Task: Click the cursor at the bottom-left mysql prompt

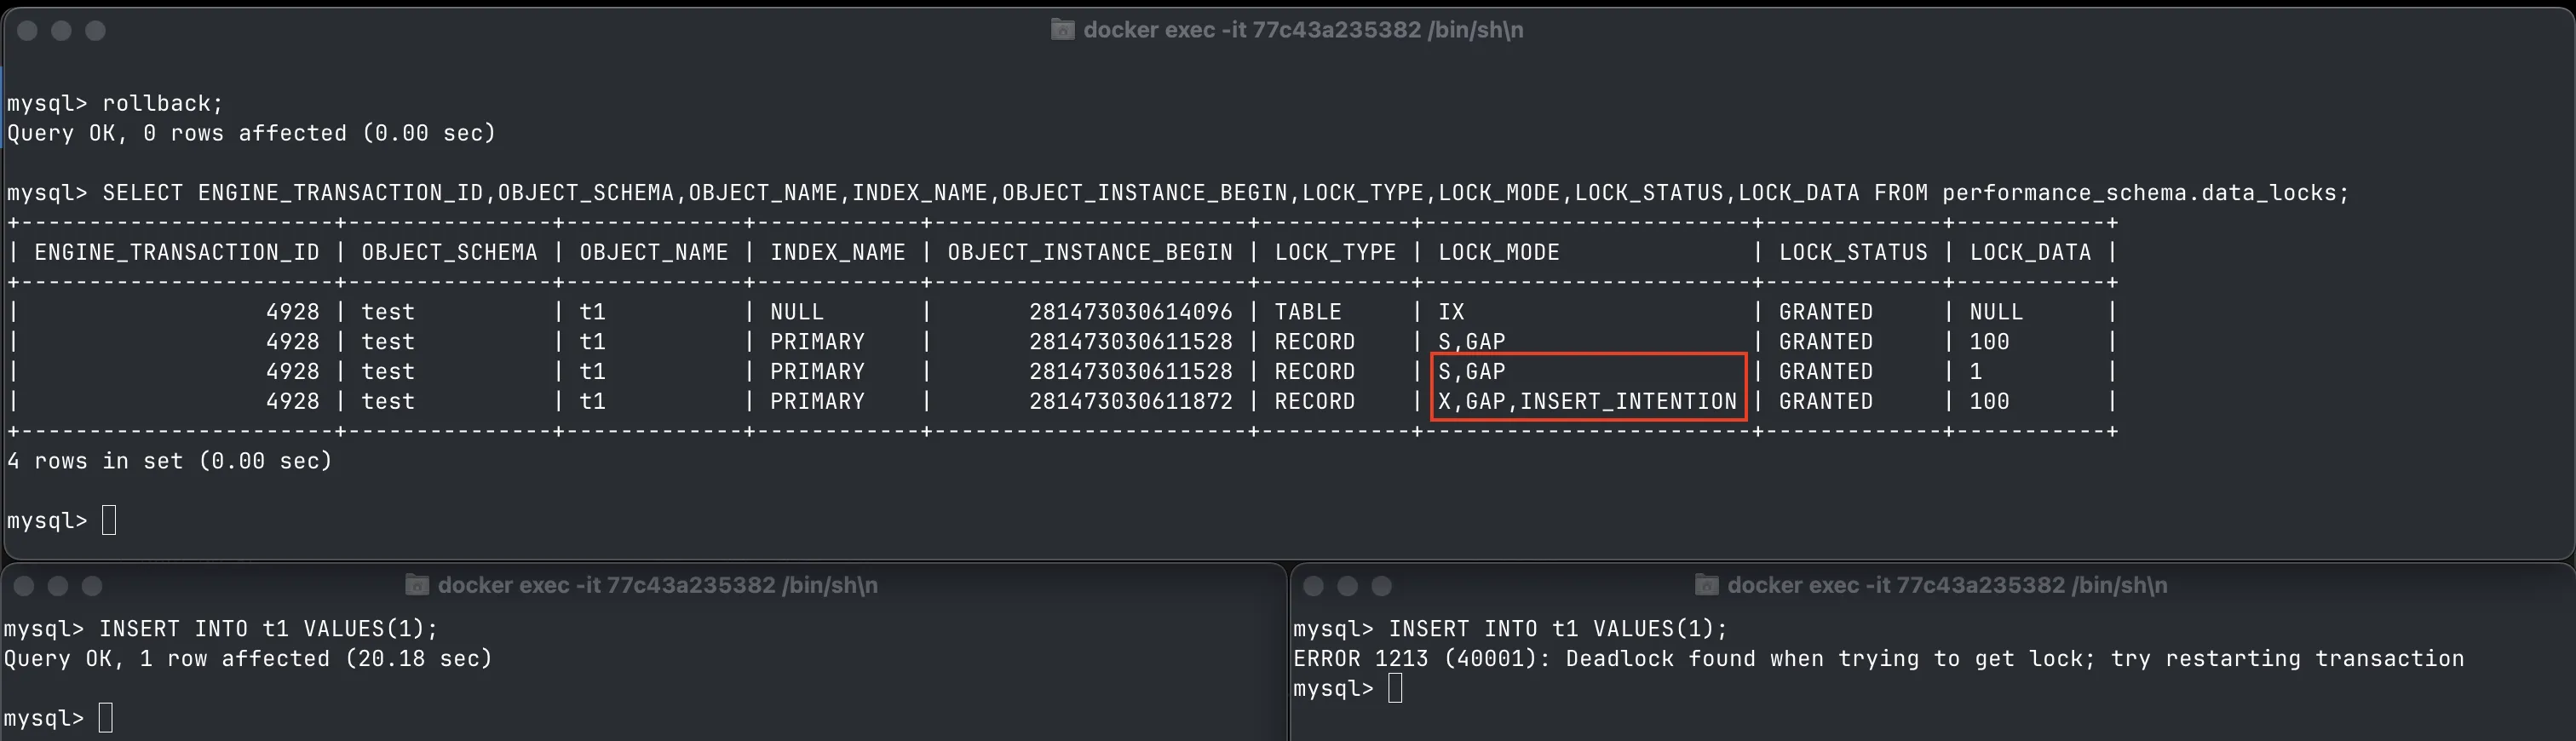Action: coord(106,718)
